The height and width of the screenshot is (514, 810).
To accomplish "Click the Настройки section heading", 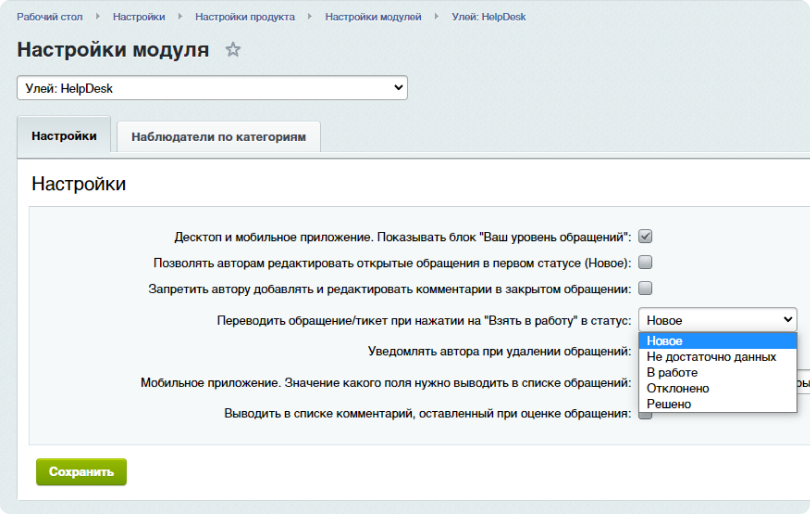I will (79, 184).
